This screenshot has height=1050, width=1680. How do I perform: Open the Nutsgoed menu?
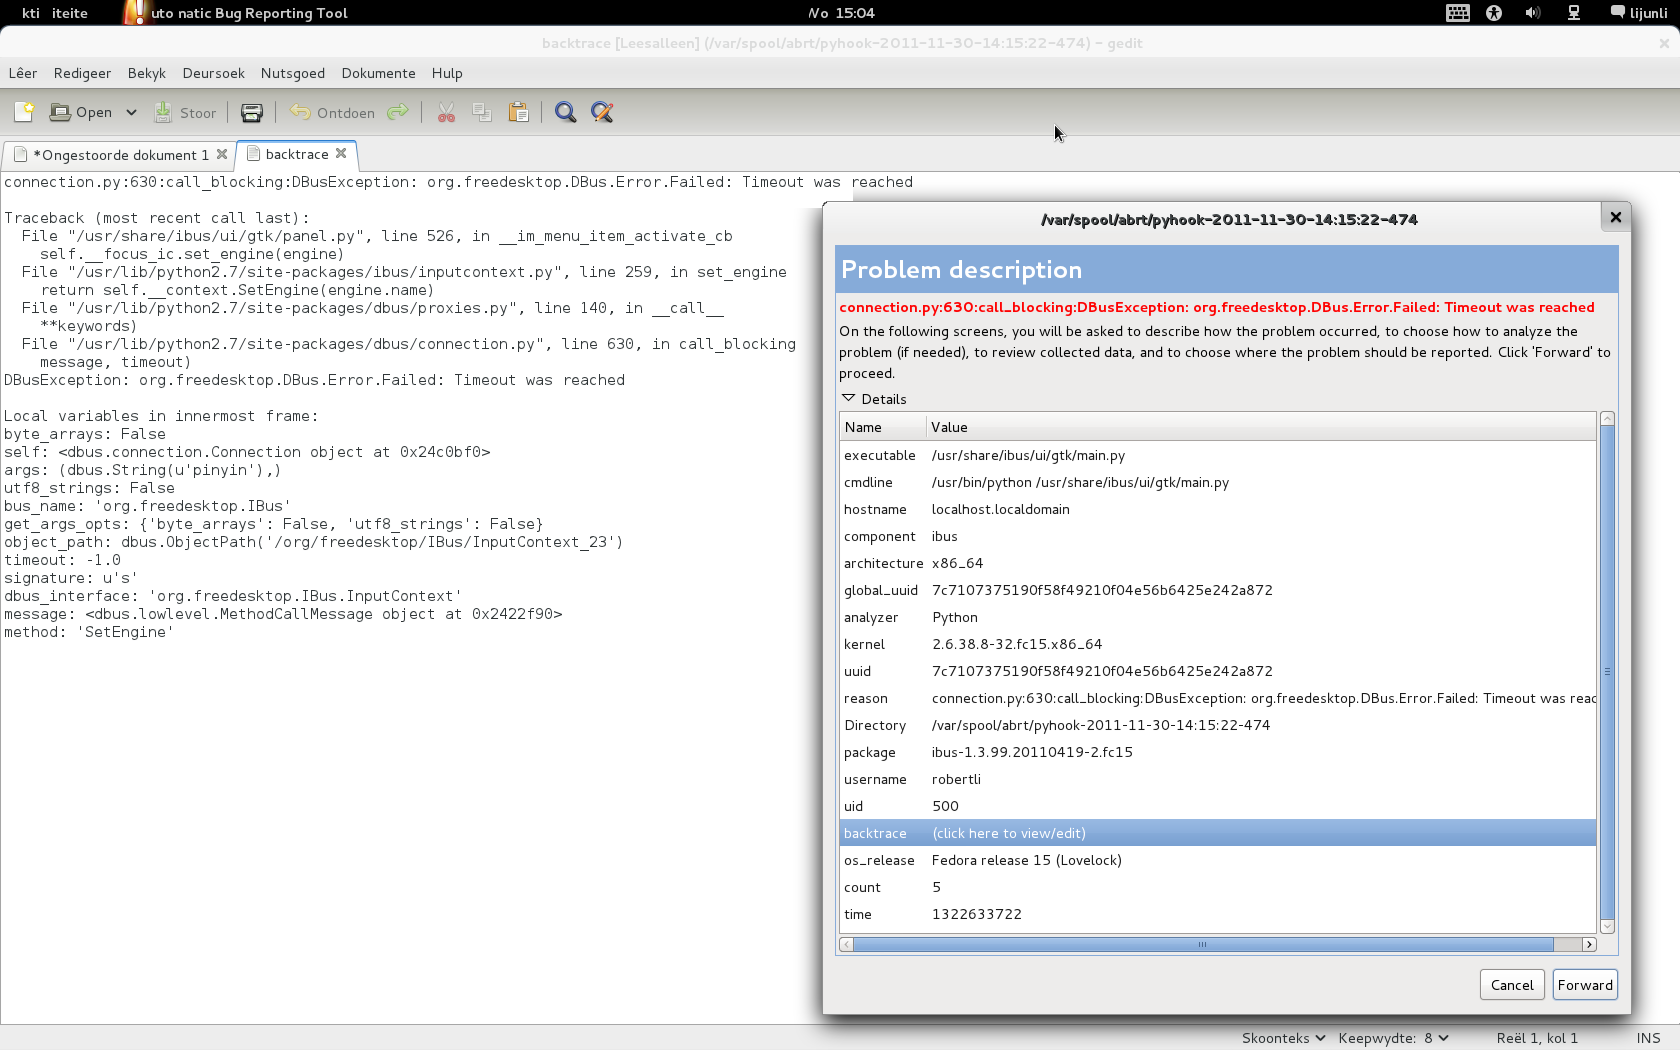[x=292, y=73]
